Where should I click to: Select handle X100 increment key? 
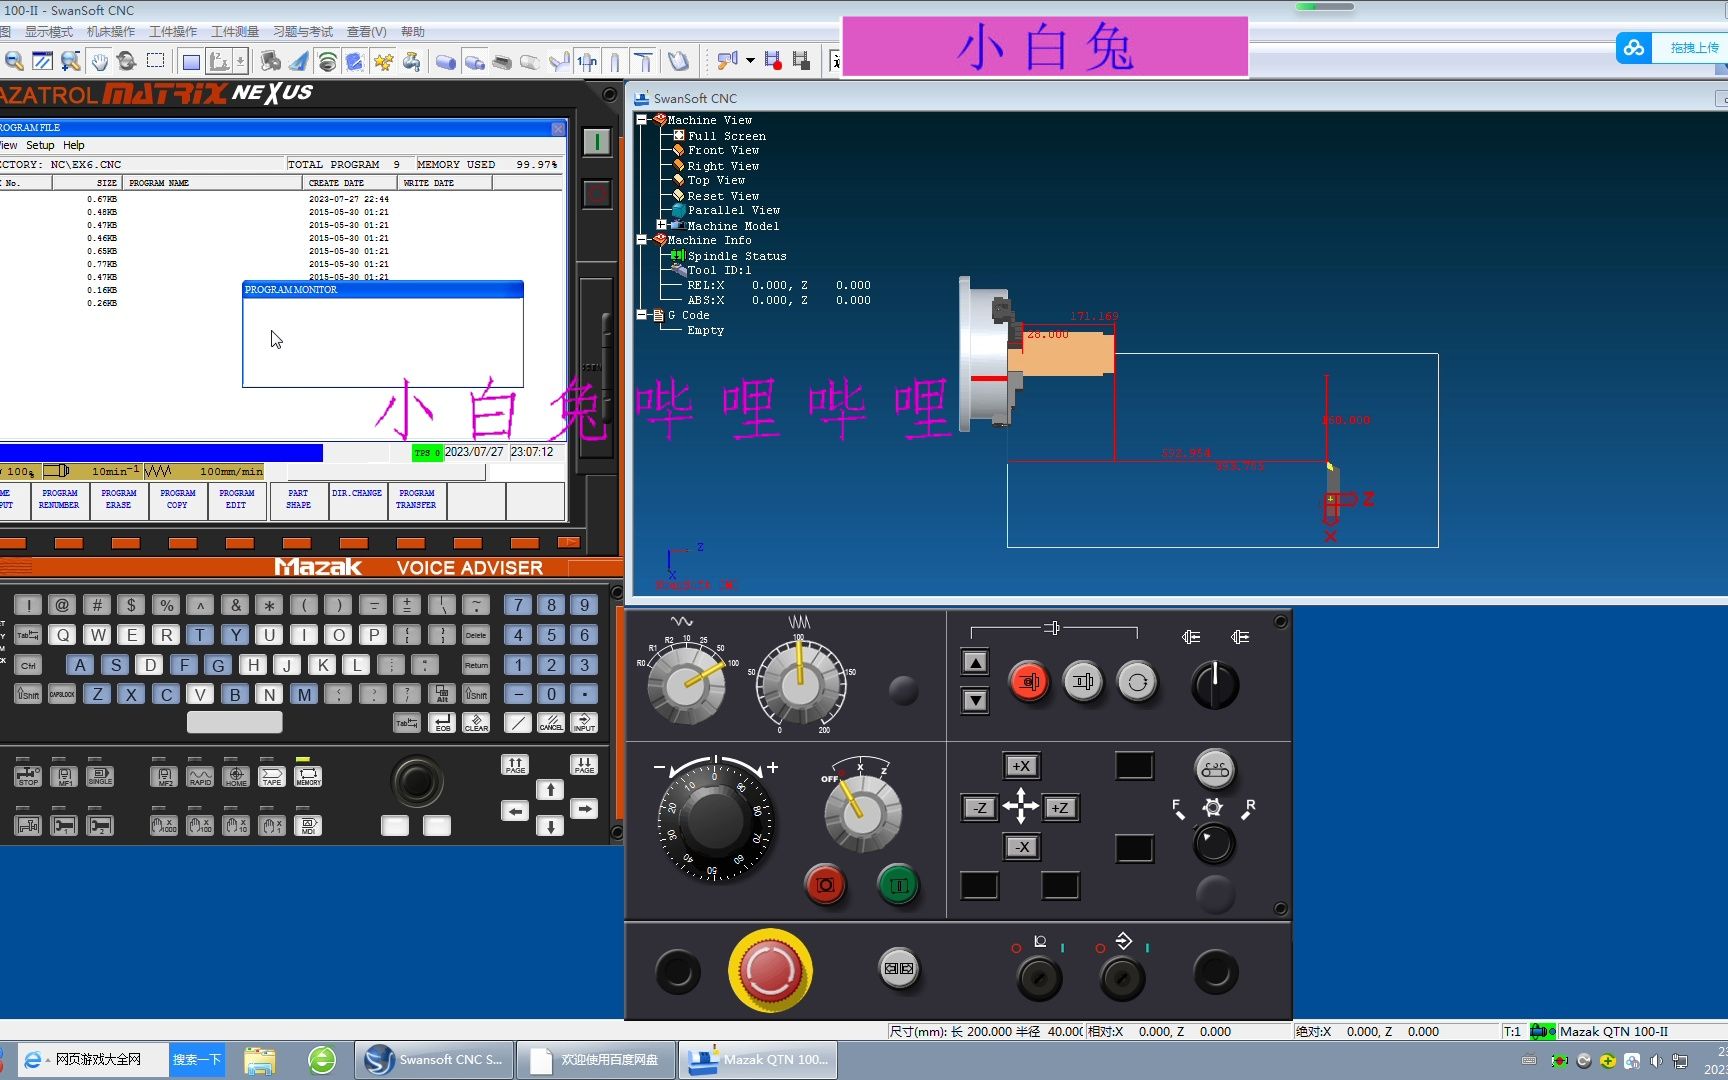tap(200, 825)
